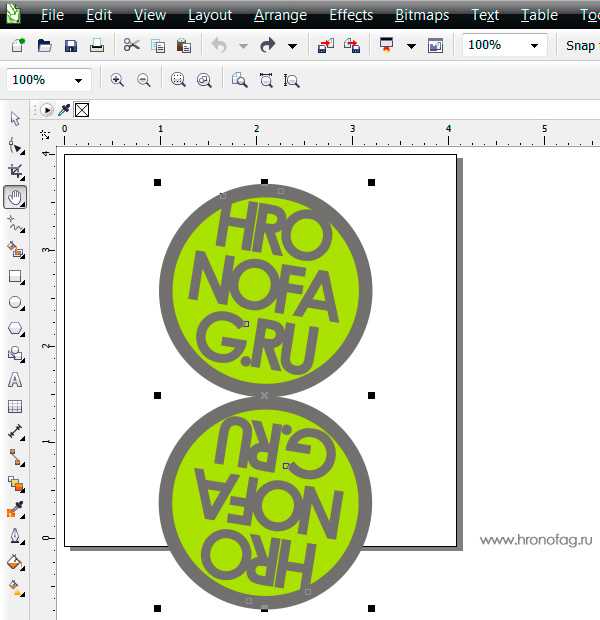Viewport: 600px width, 620px height.
Task: Click the Application launcher icon
Action: 386,45
